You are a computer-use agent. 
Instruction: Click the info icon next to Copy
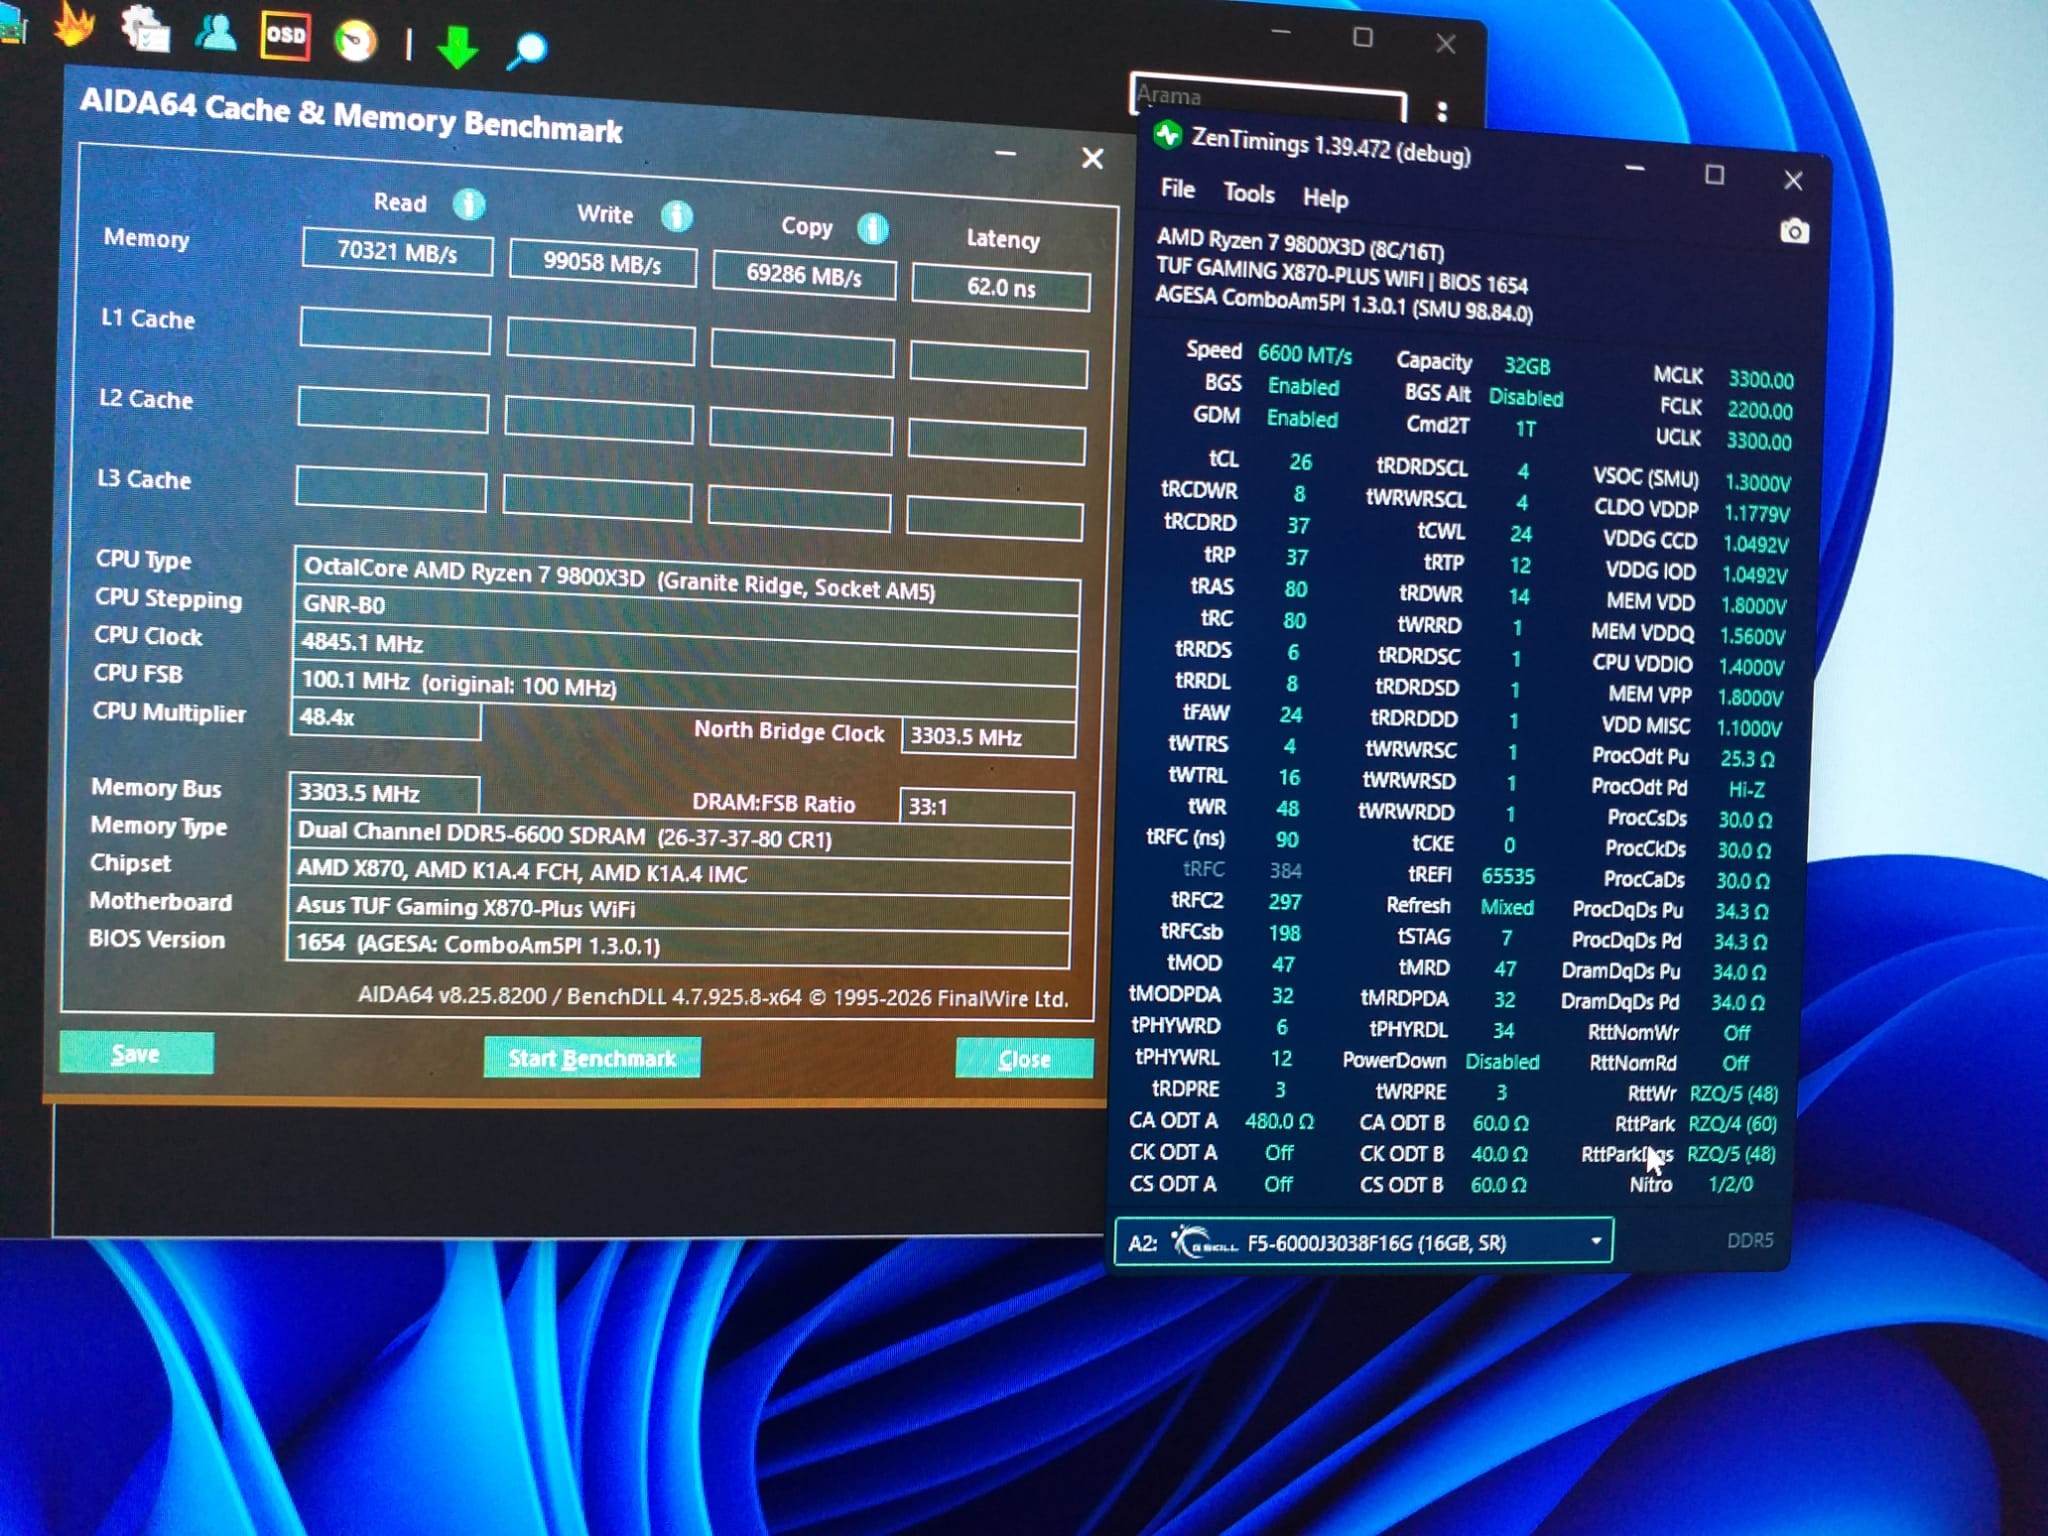[873, 228]
